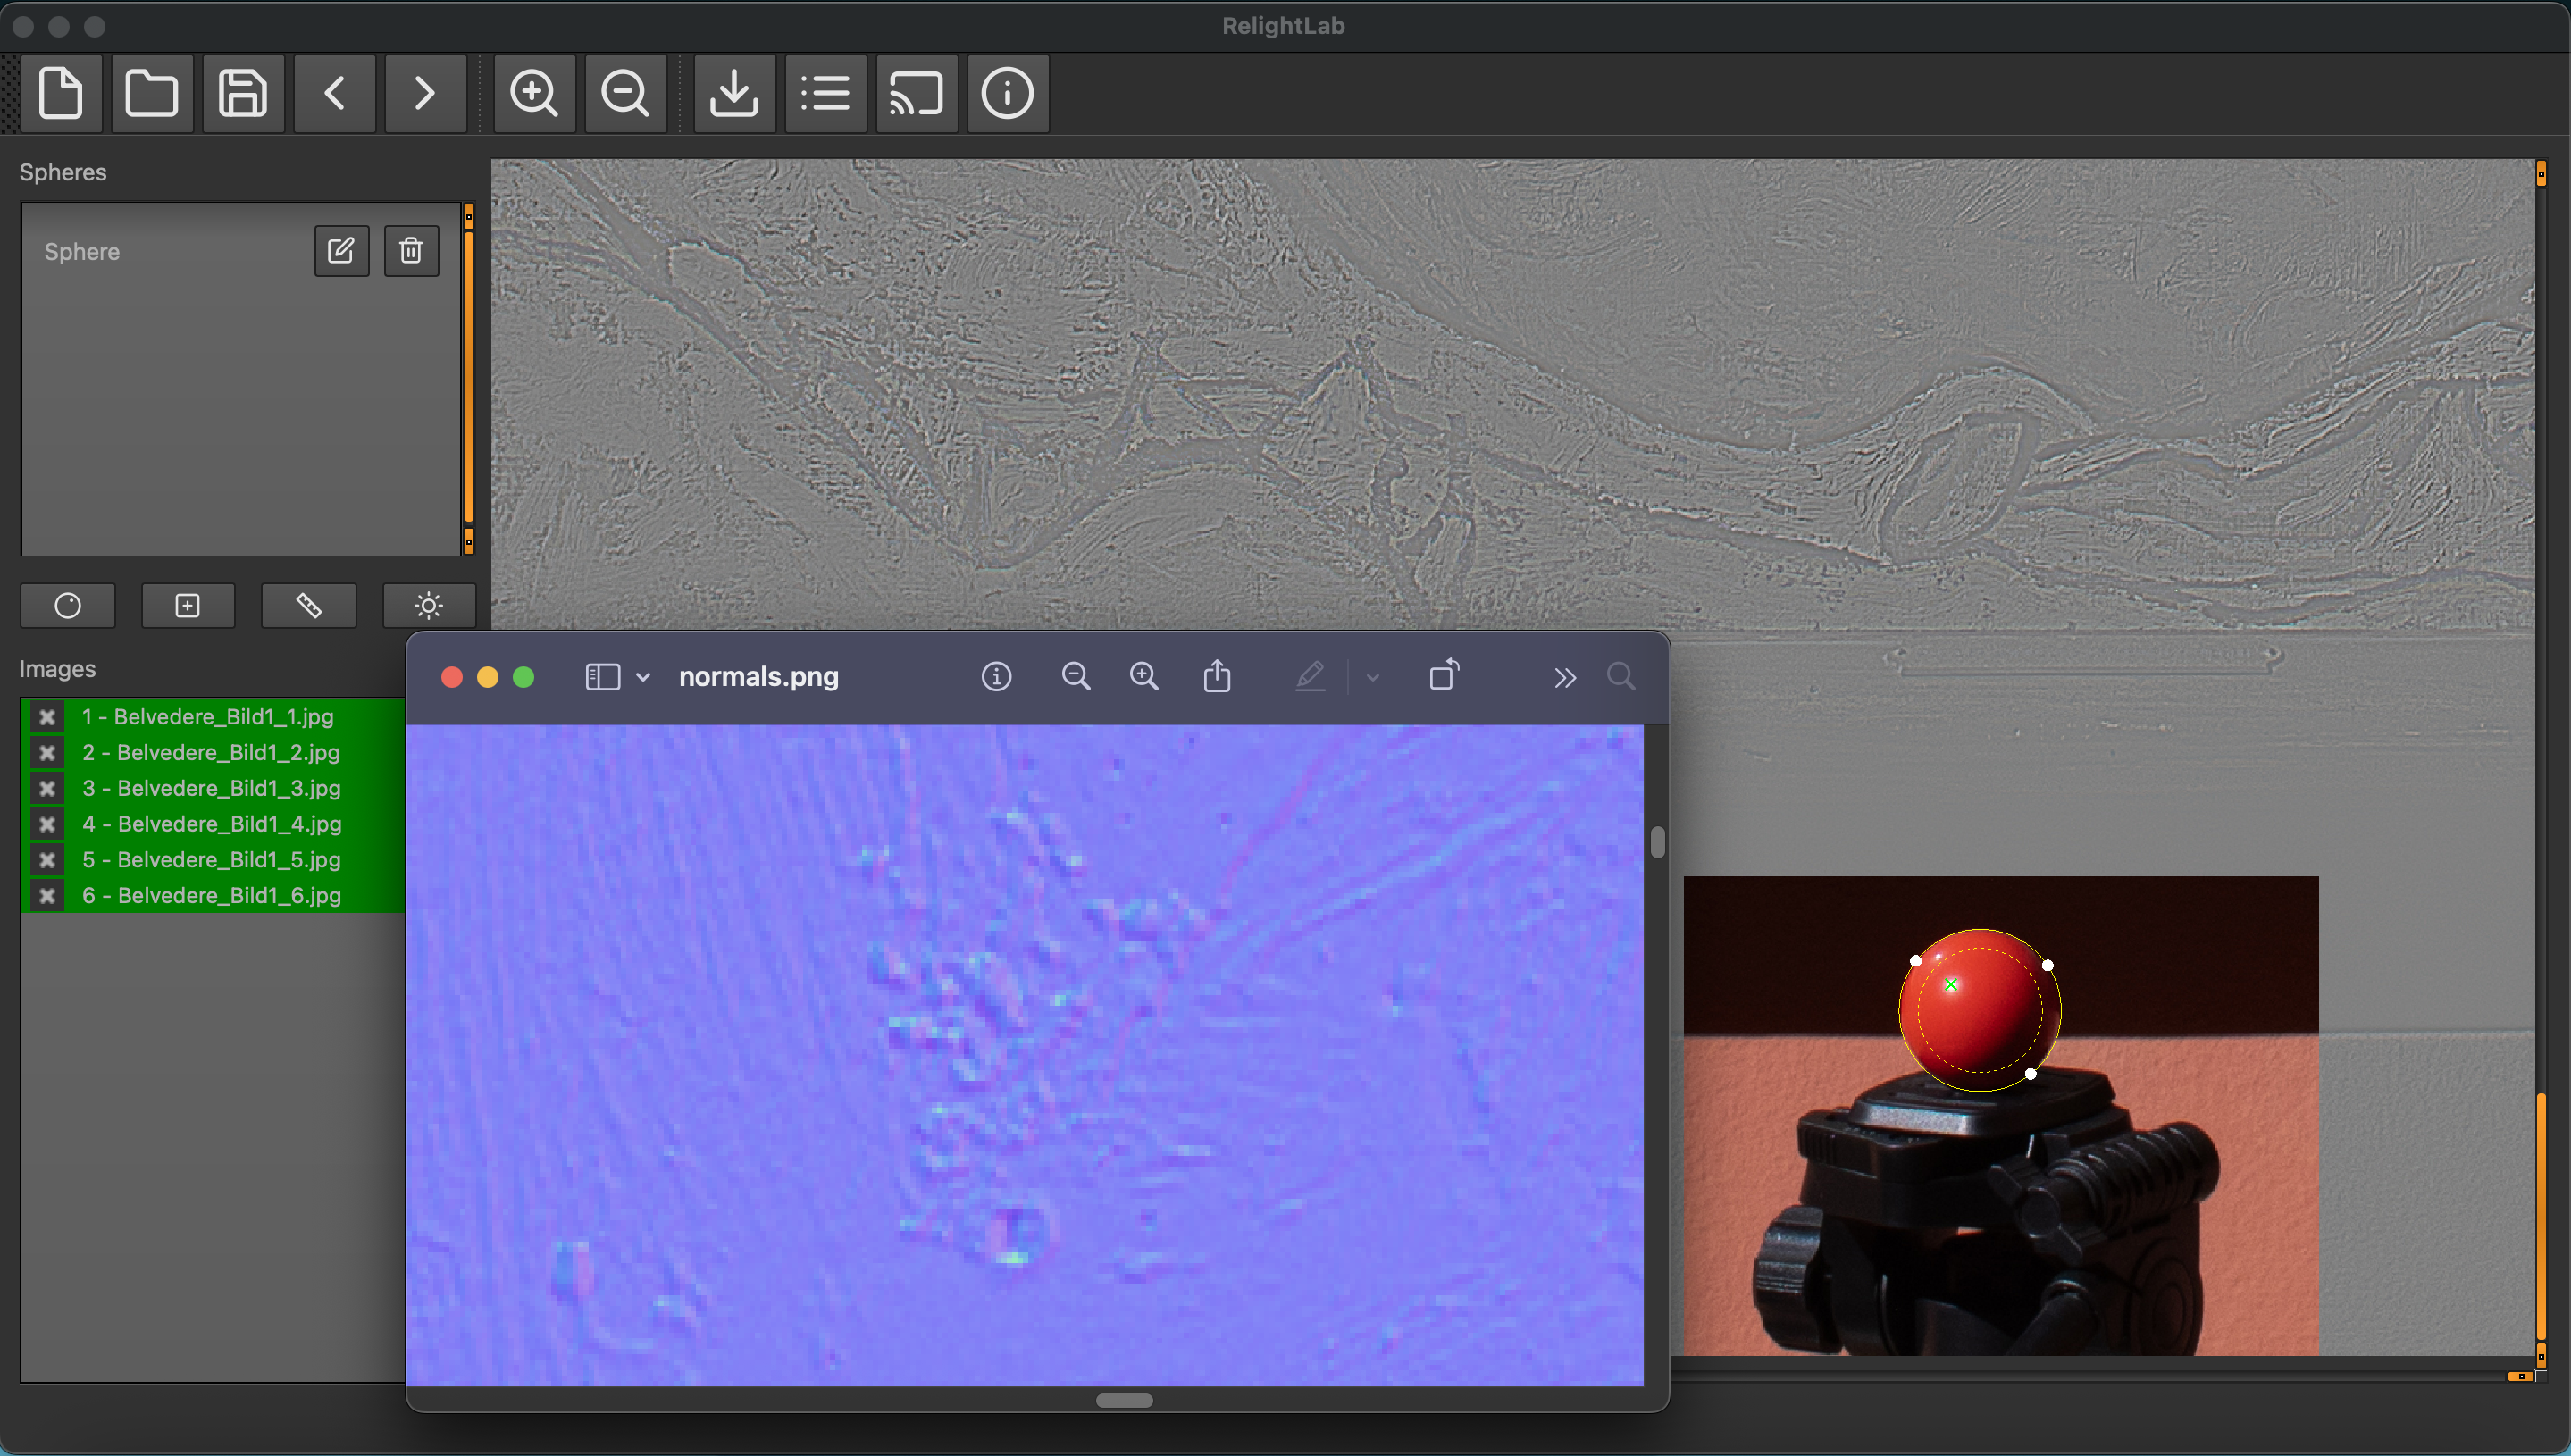2571x1456 pixels.
Task: Click the new sphere circle button
Action: tap(68, 605)
